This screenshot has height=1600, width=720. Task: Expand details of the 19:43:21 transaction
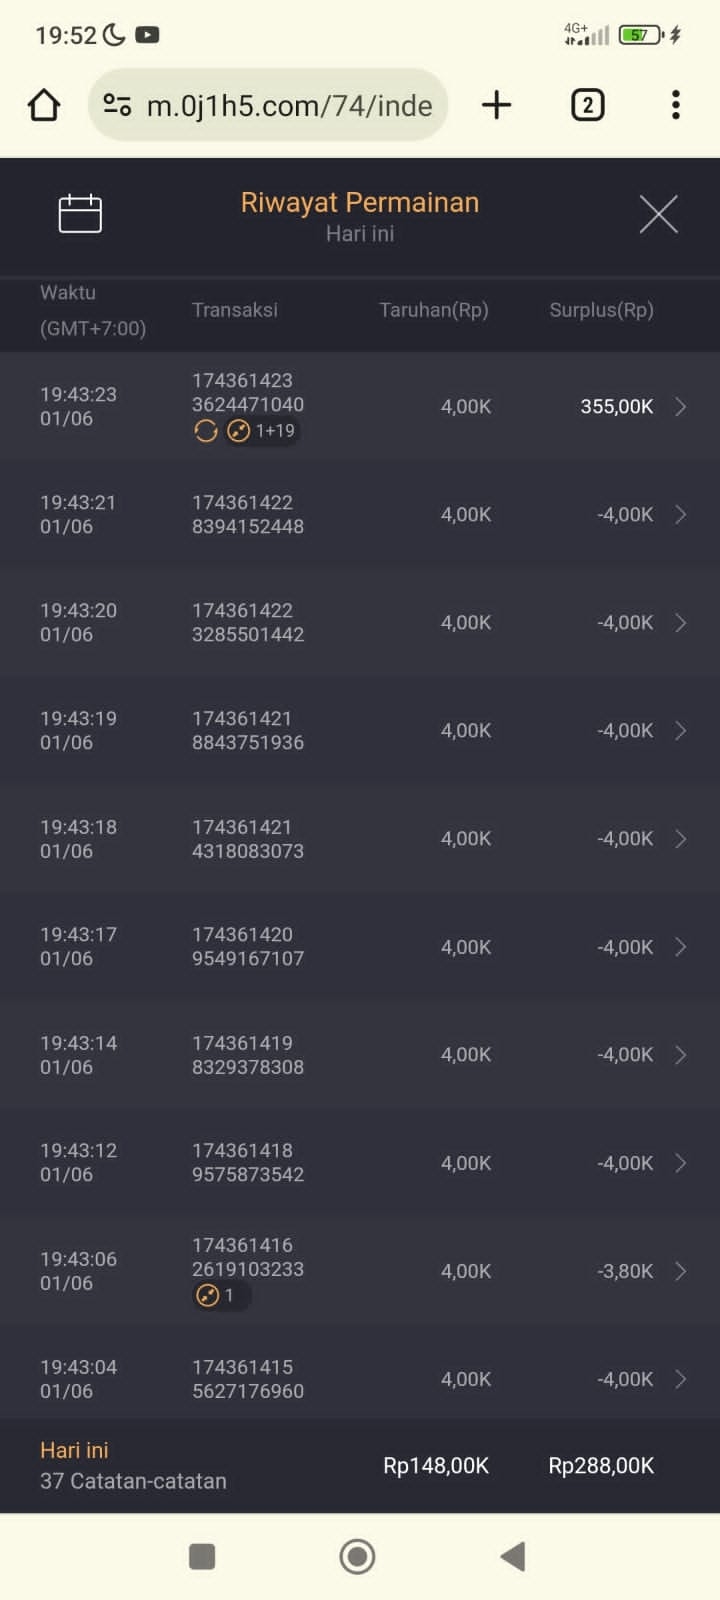pyautogui.click(x=680, y=514)
